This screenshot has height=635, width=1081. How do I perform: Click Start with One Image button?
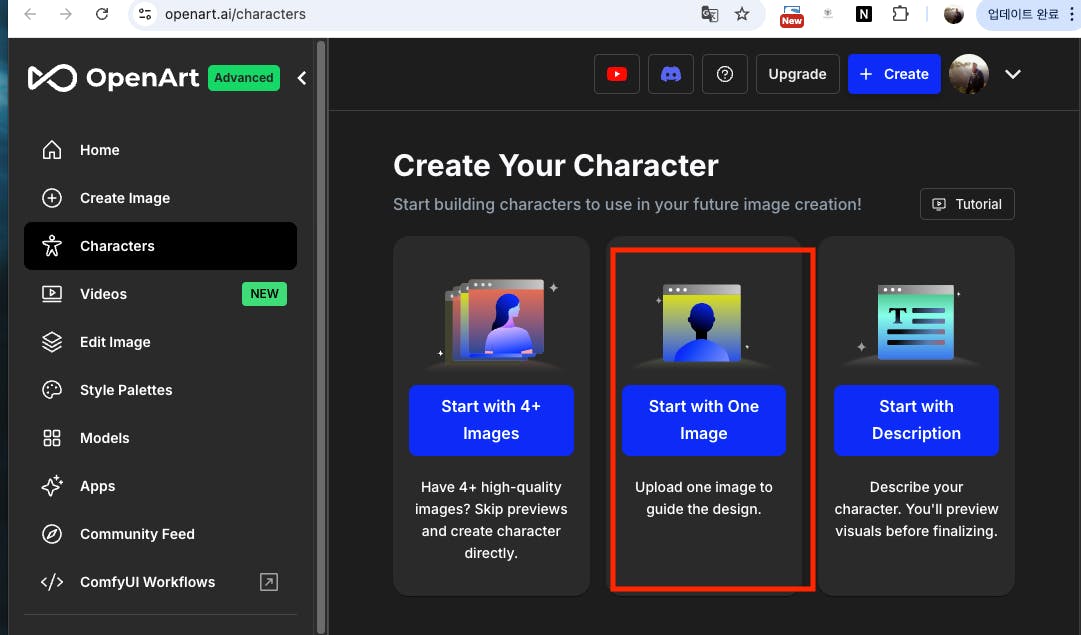[x=703, y=420]
